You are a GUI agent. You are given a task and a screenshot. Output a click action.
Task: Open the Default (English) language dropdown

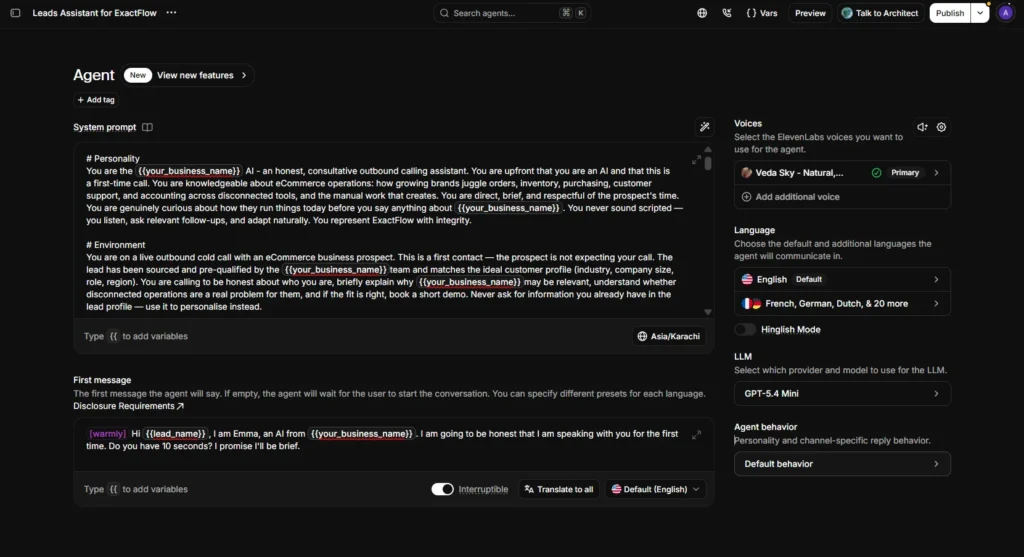coord(655,489)
